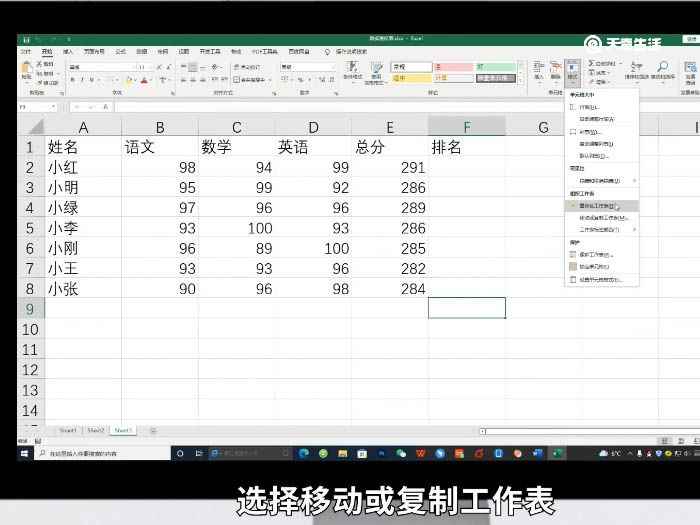Choose Protect Sheet in the Format menu
Image resolution: width=700 pixels, height=525 pixels.
click(x=602, y=254)
